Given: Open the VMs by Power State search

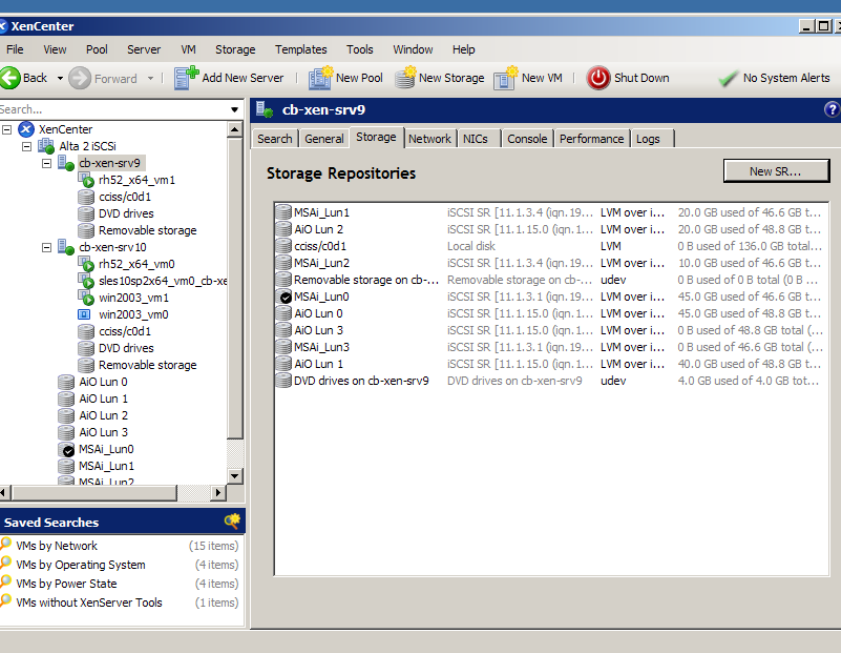Looking at the screenshot, I should [x=66, y=584].
